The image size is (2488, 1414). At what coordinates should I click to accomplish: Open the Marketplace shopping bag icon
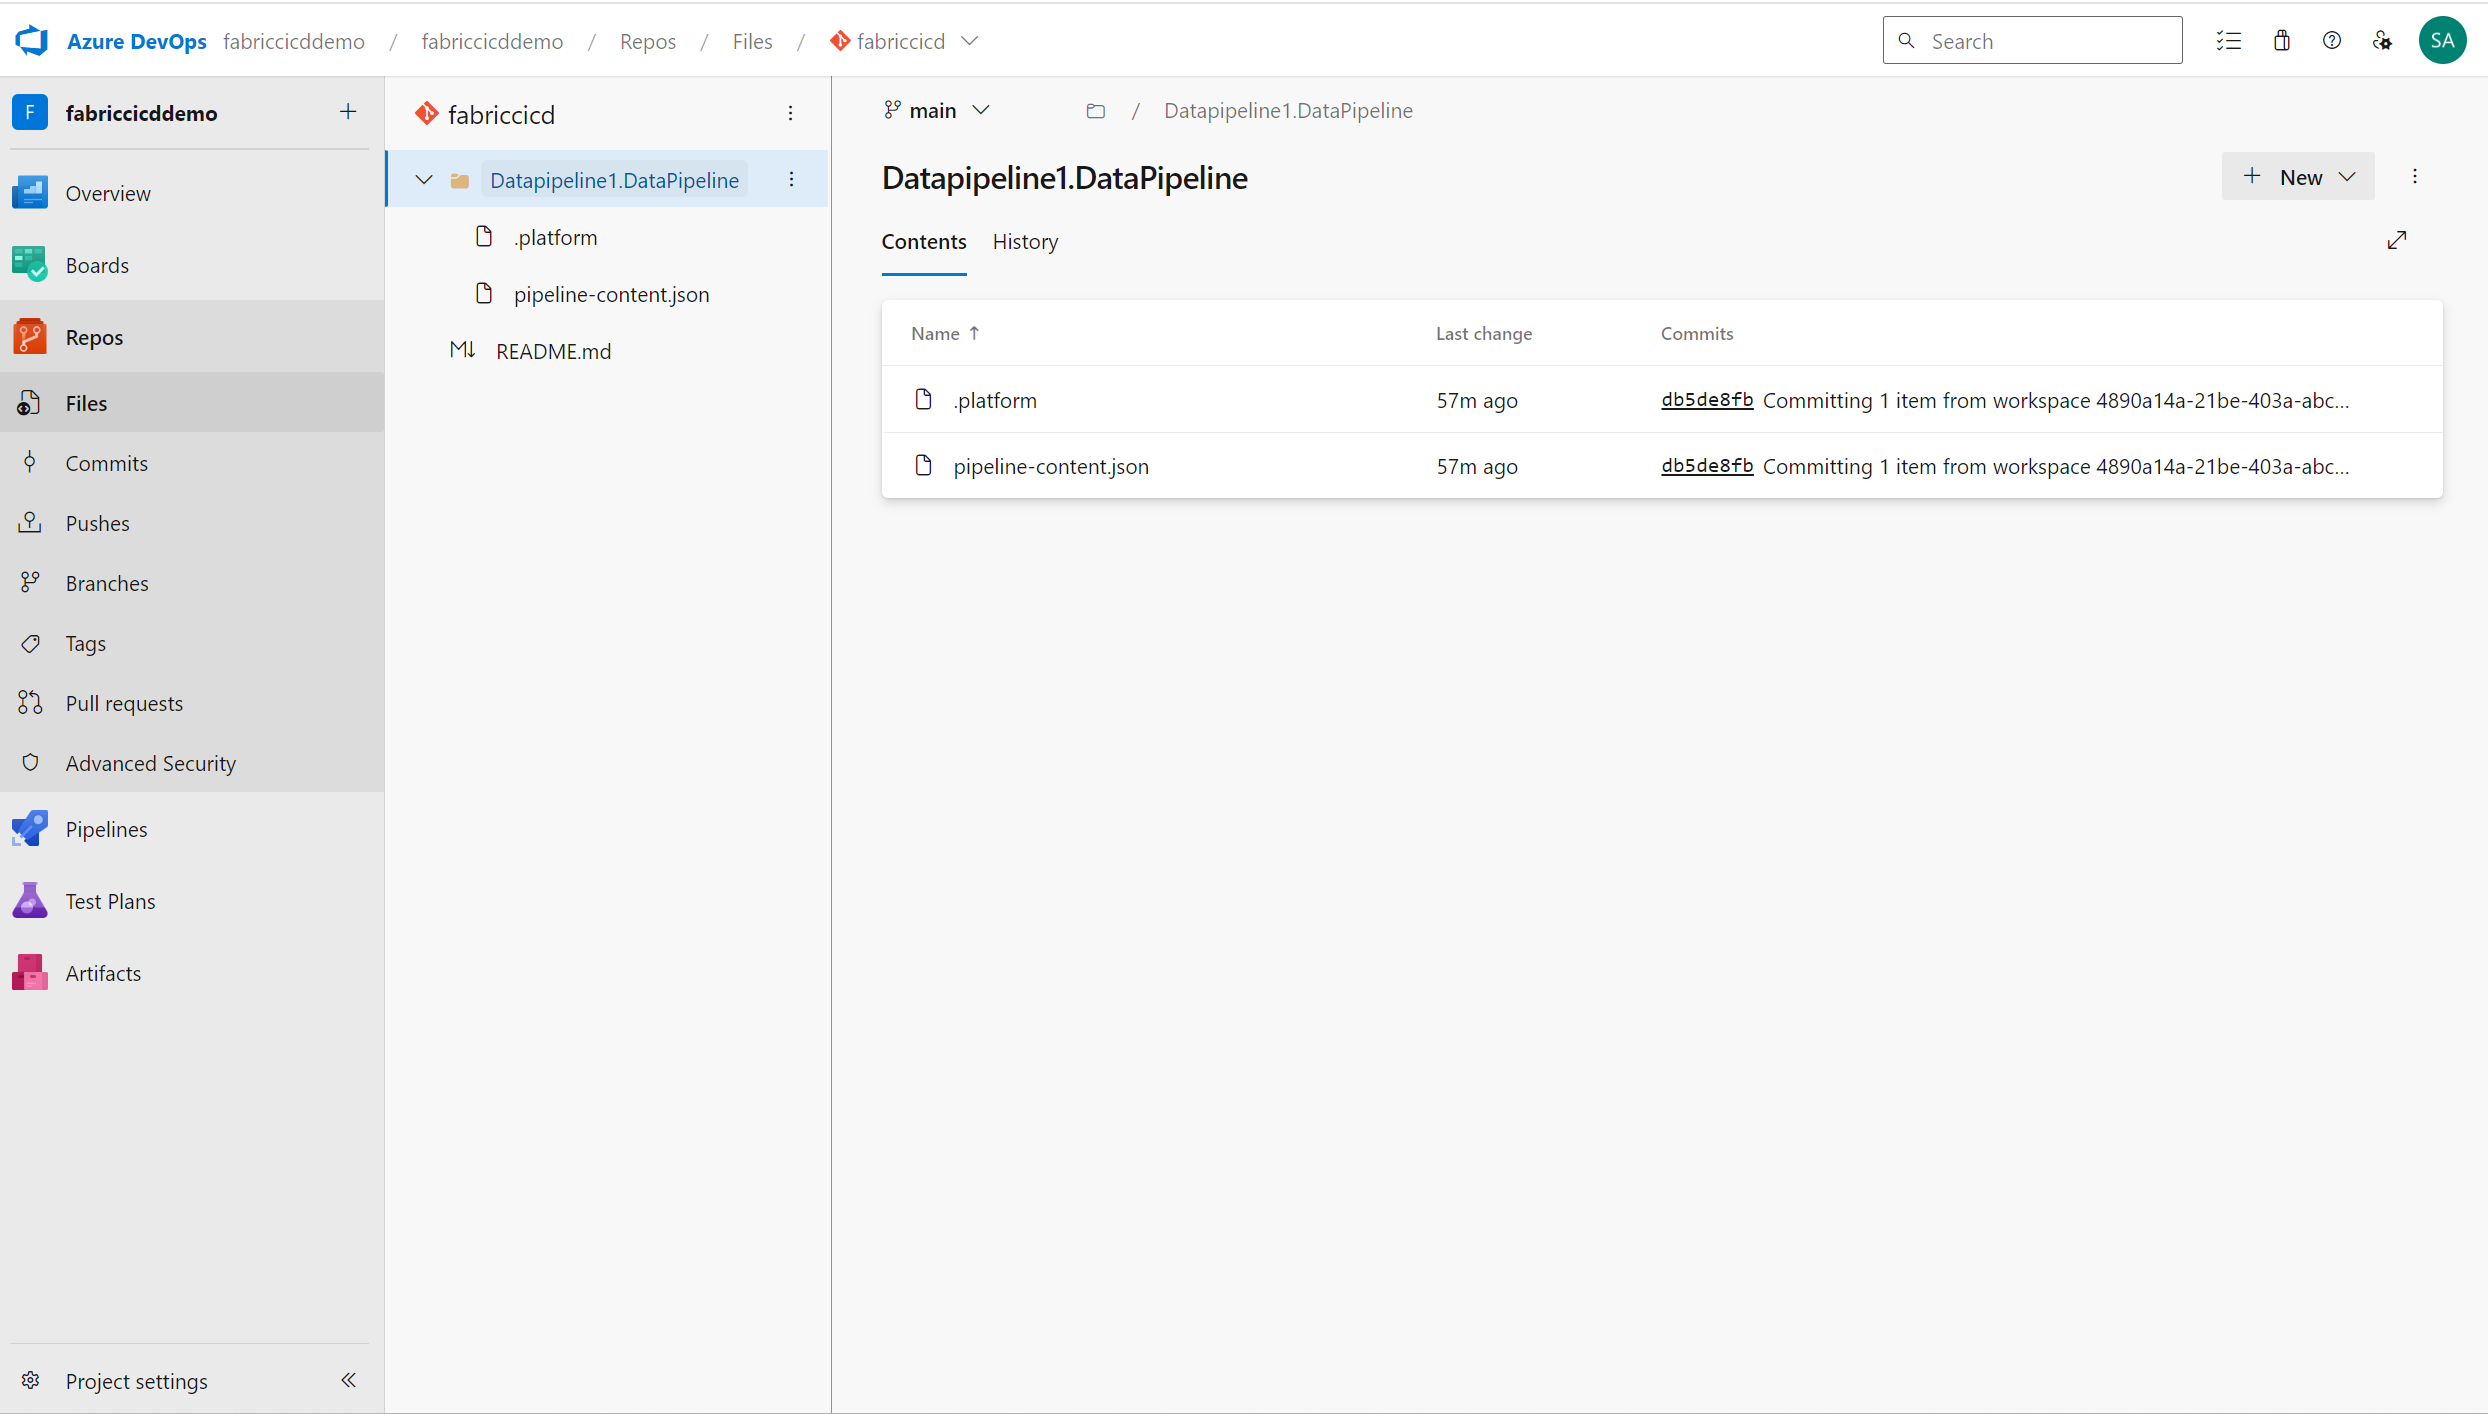pyautogui.click(x=2281, y=41)
